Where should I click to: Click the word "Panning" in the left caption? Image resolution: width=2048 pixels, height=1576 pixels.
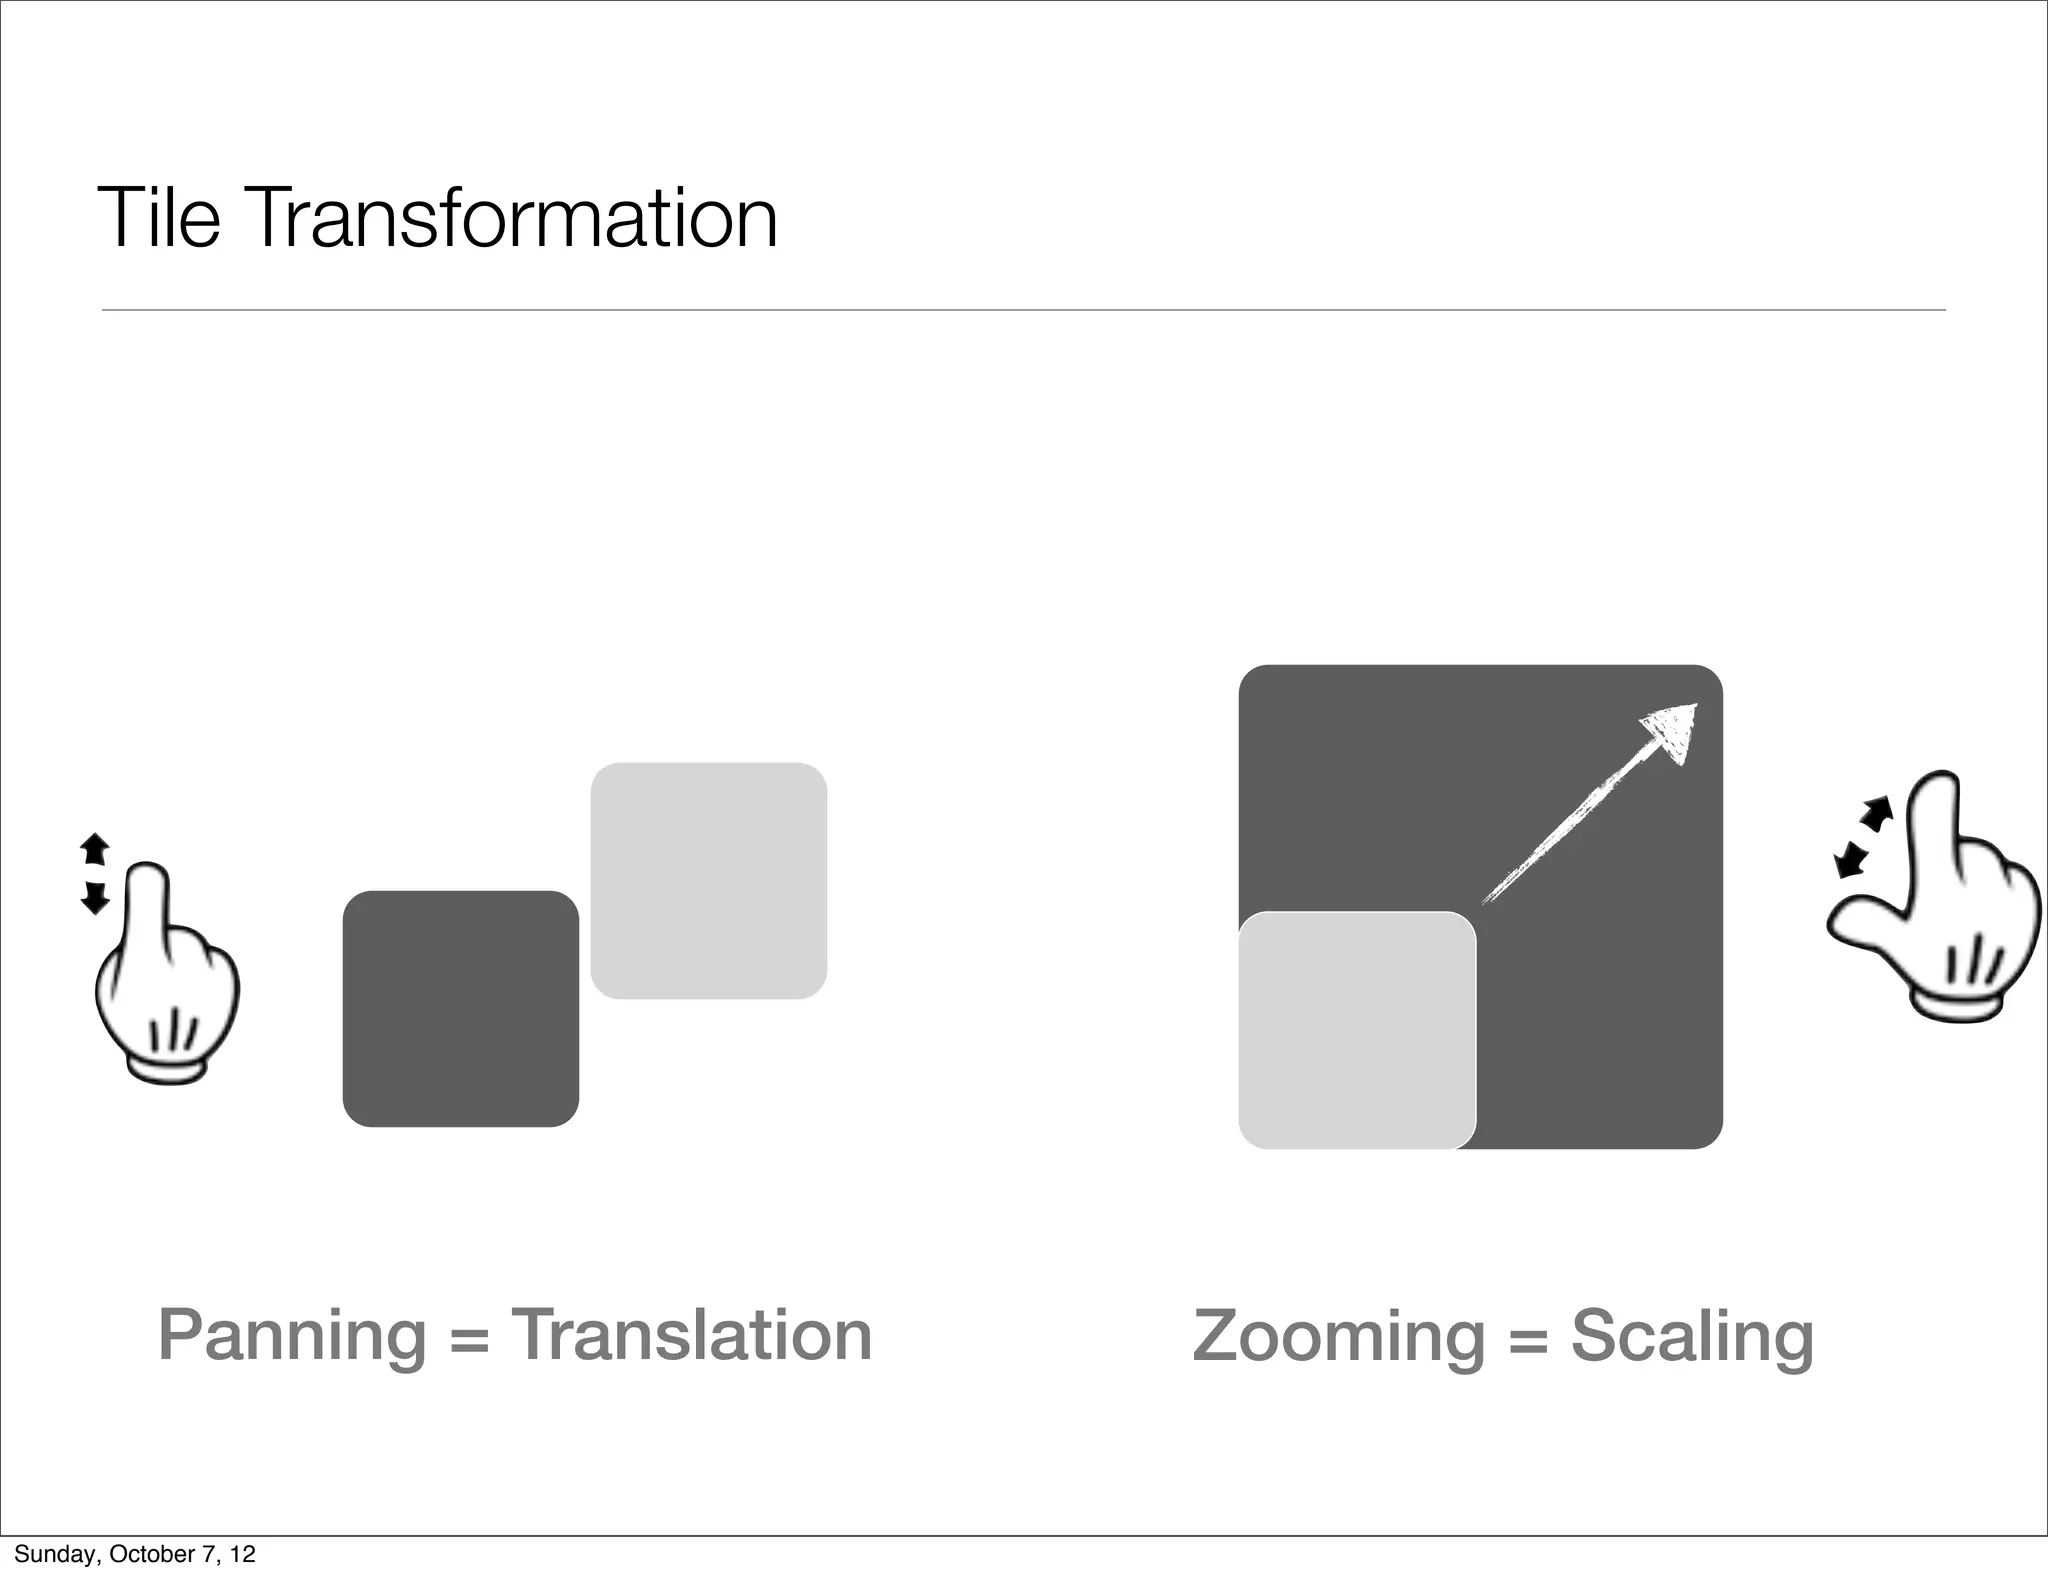[x=292, y=1335]
